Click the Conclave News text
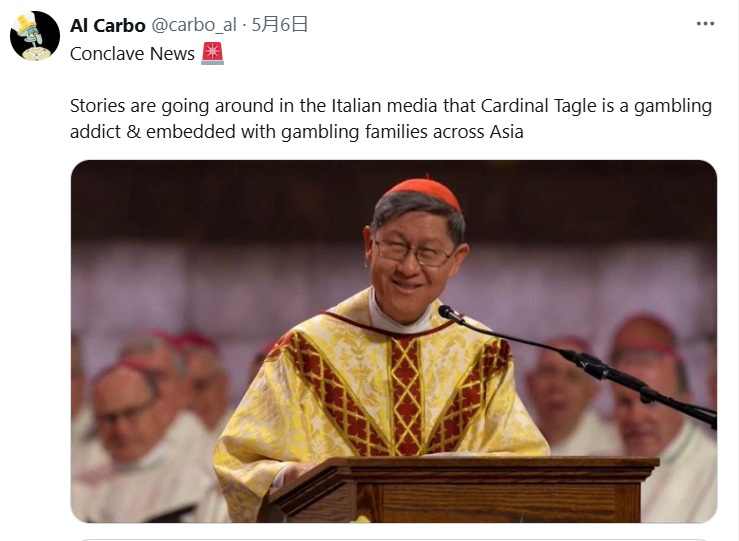Screen dimensions: 739x541 (132, 54)
